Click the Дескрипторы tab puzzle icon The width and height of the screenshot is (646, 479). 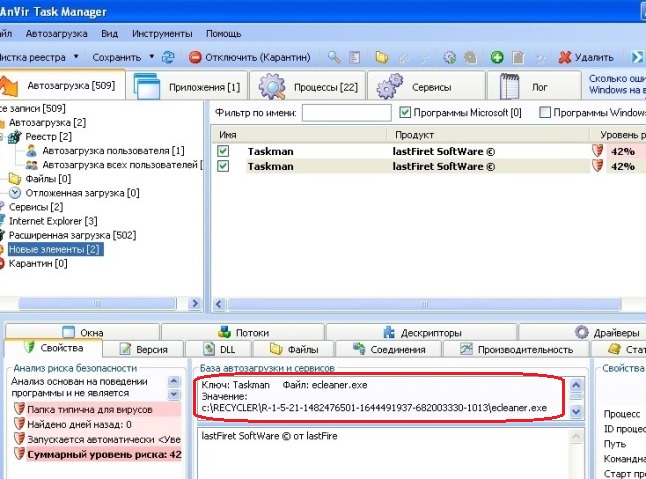tap(389, 332)
